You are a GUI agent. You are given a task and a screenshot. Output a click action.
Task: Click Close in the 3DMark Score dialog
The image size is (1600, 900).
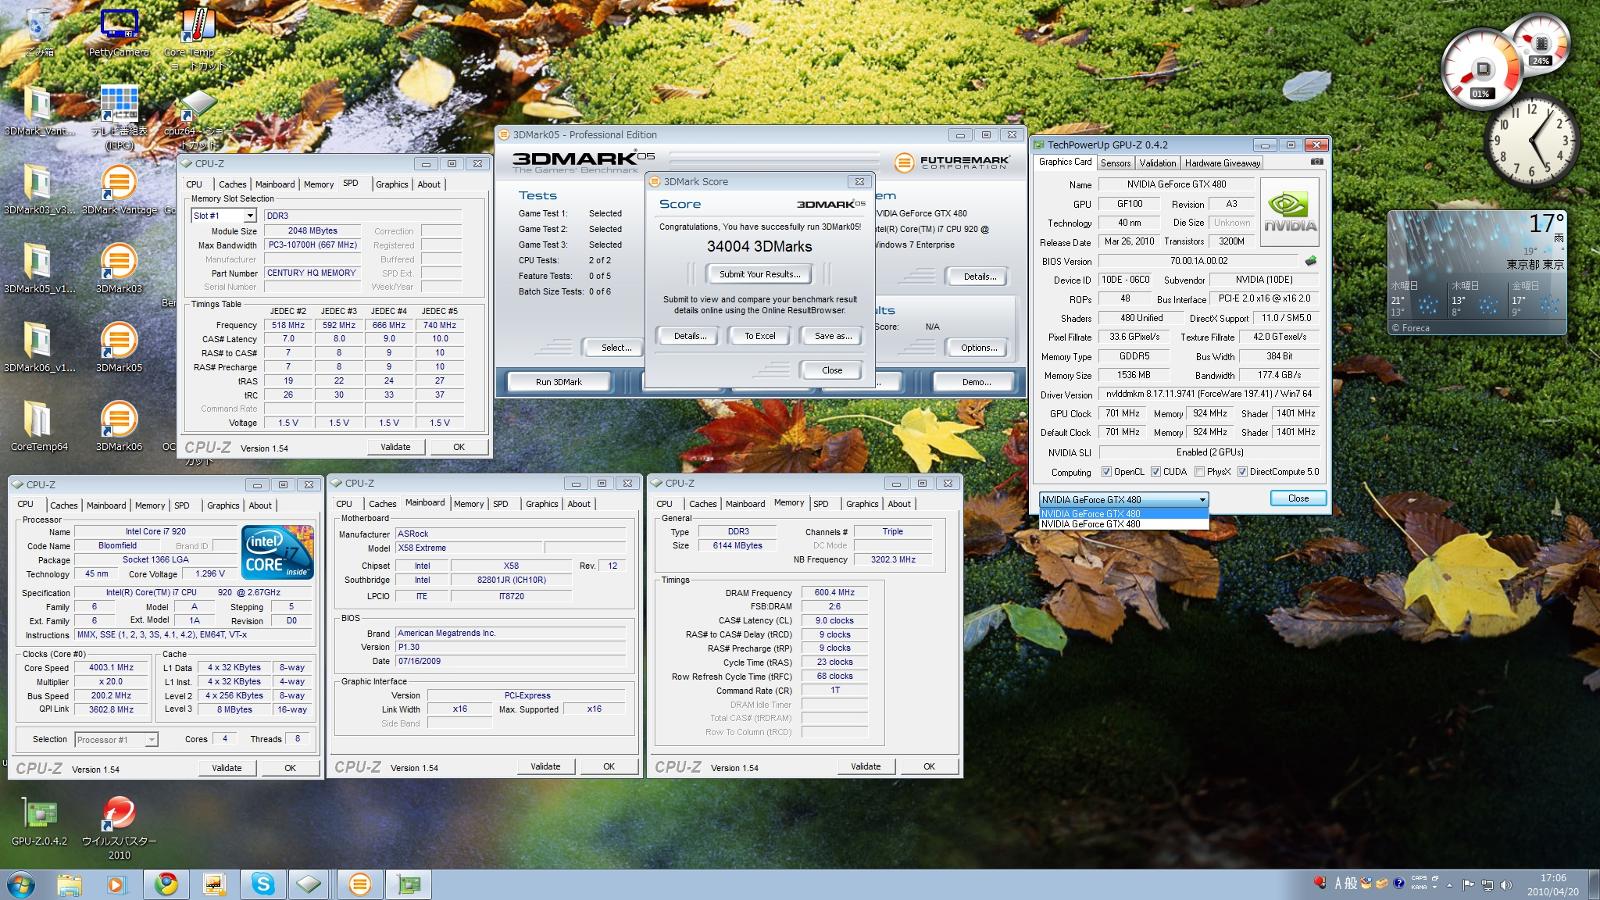[832, 370]
